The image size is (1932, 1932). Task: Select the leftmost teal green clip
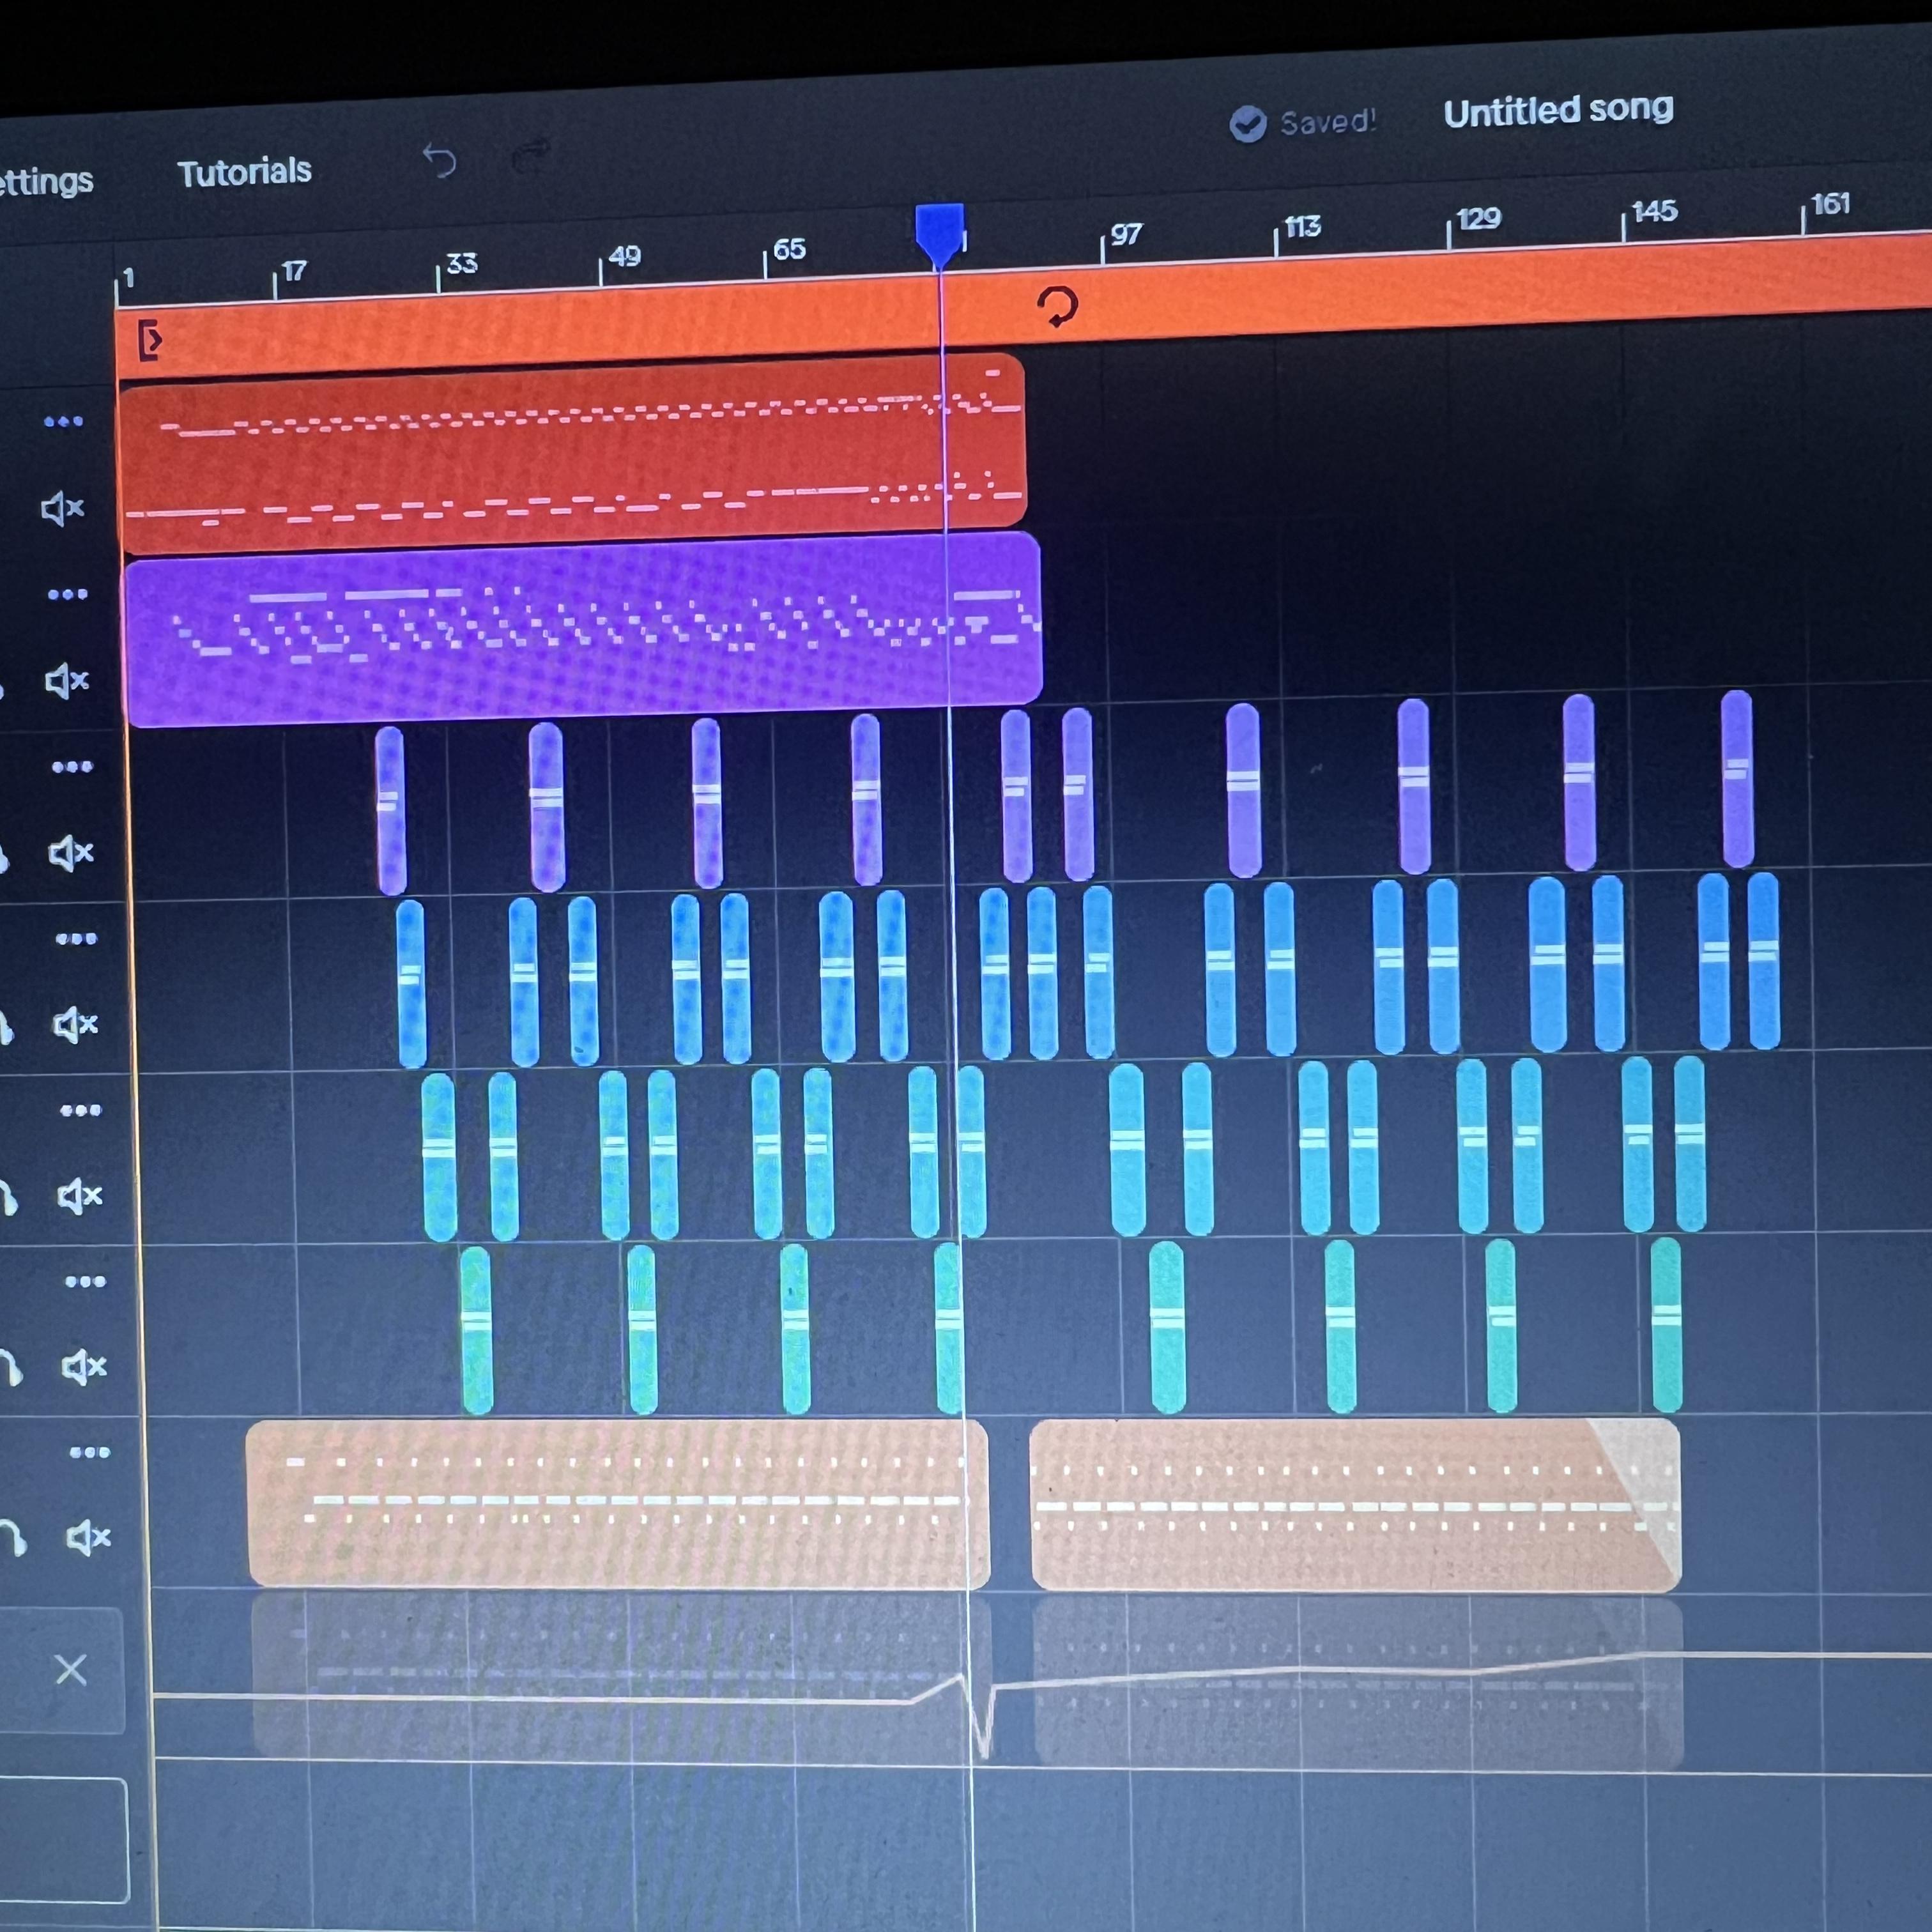(x=476, y=1329)
